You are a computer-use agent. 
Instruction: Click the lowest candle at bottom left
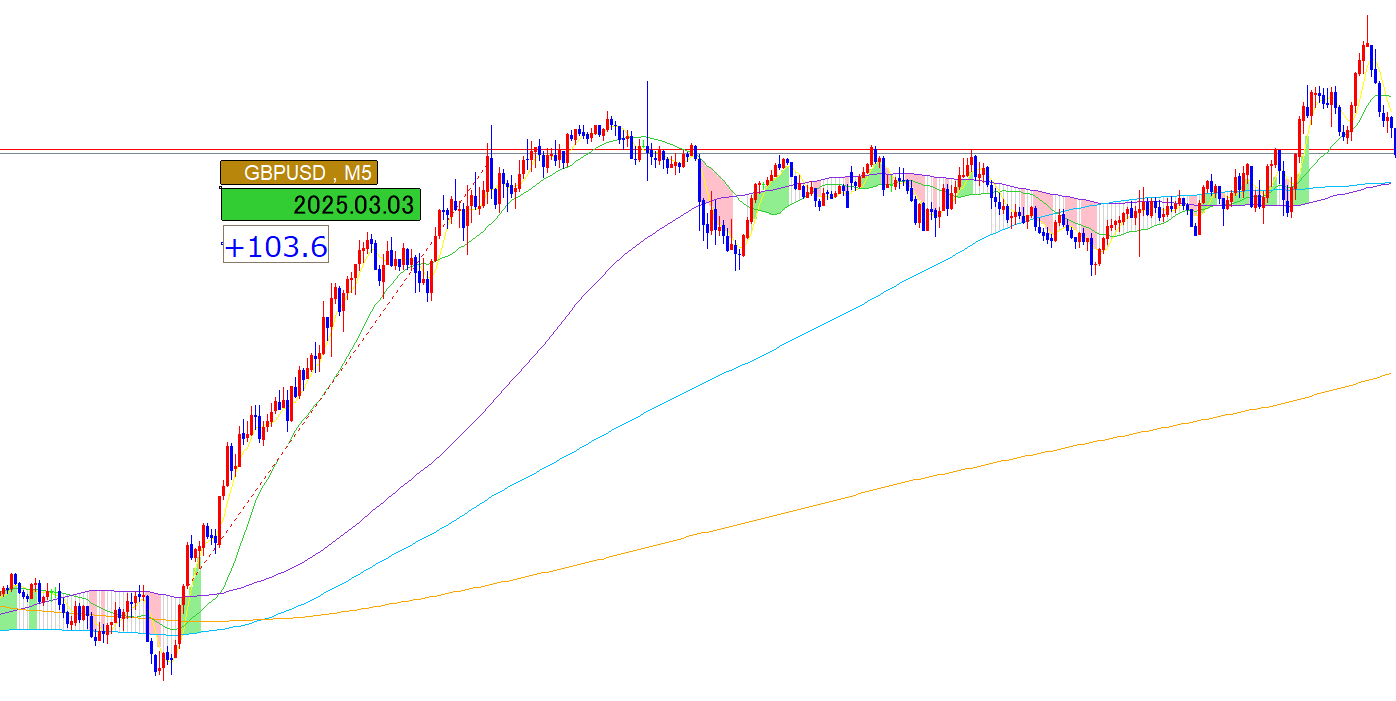[x=160, y=665]
